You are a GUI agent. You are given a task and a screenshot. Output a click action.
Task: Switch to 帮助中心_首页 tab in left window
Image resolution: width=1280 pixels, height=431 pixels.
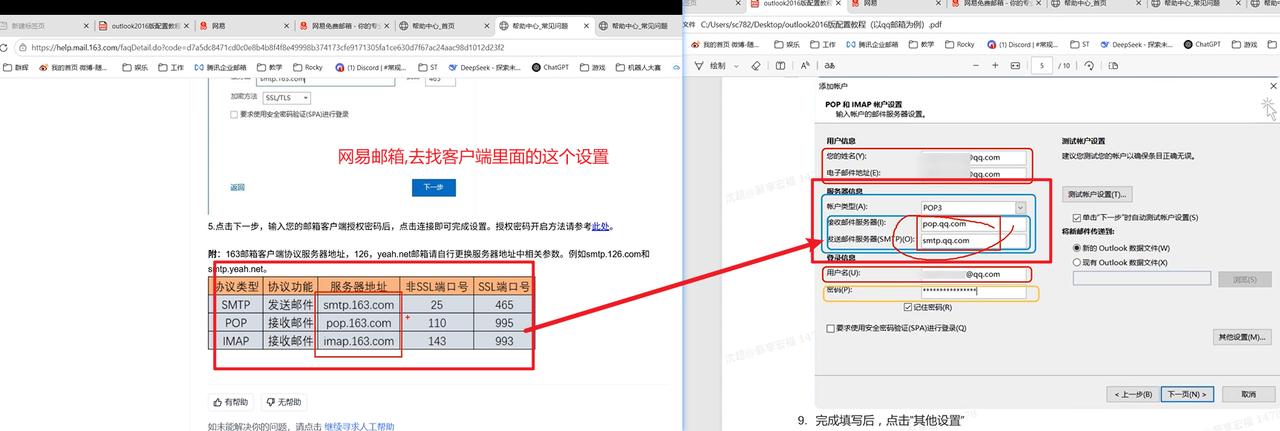[x=445, y=26]
